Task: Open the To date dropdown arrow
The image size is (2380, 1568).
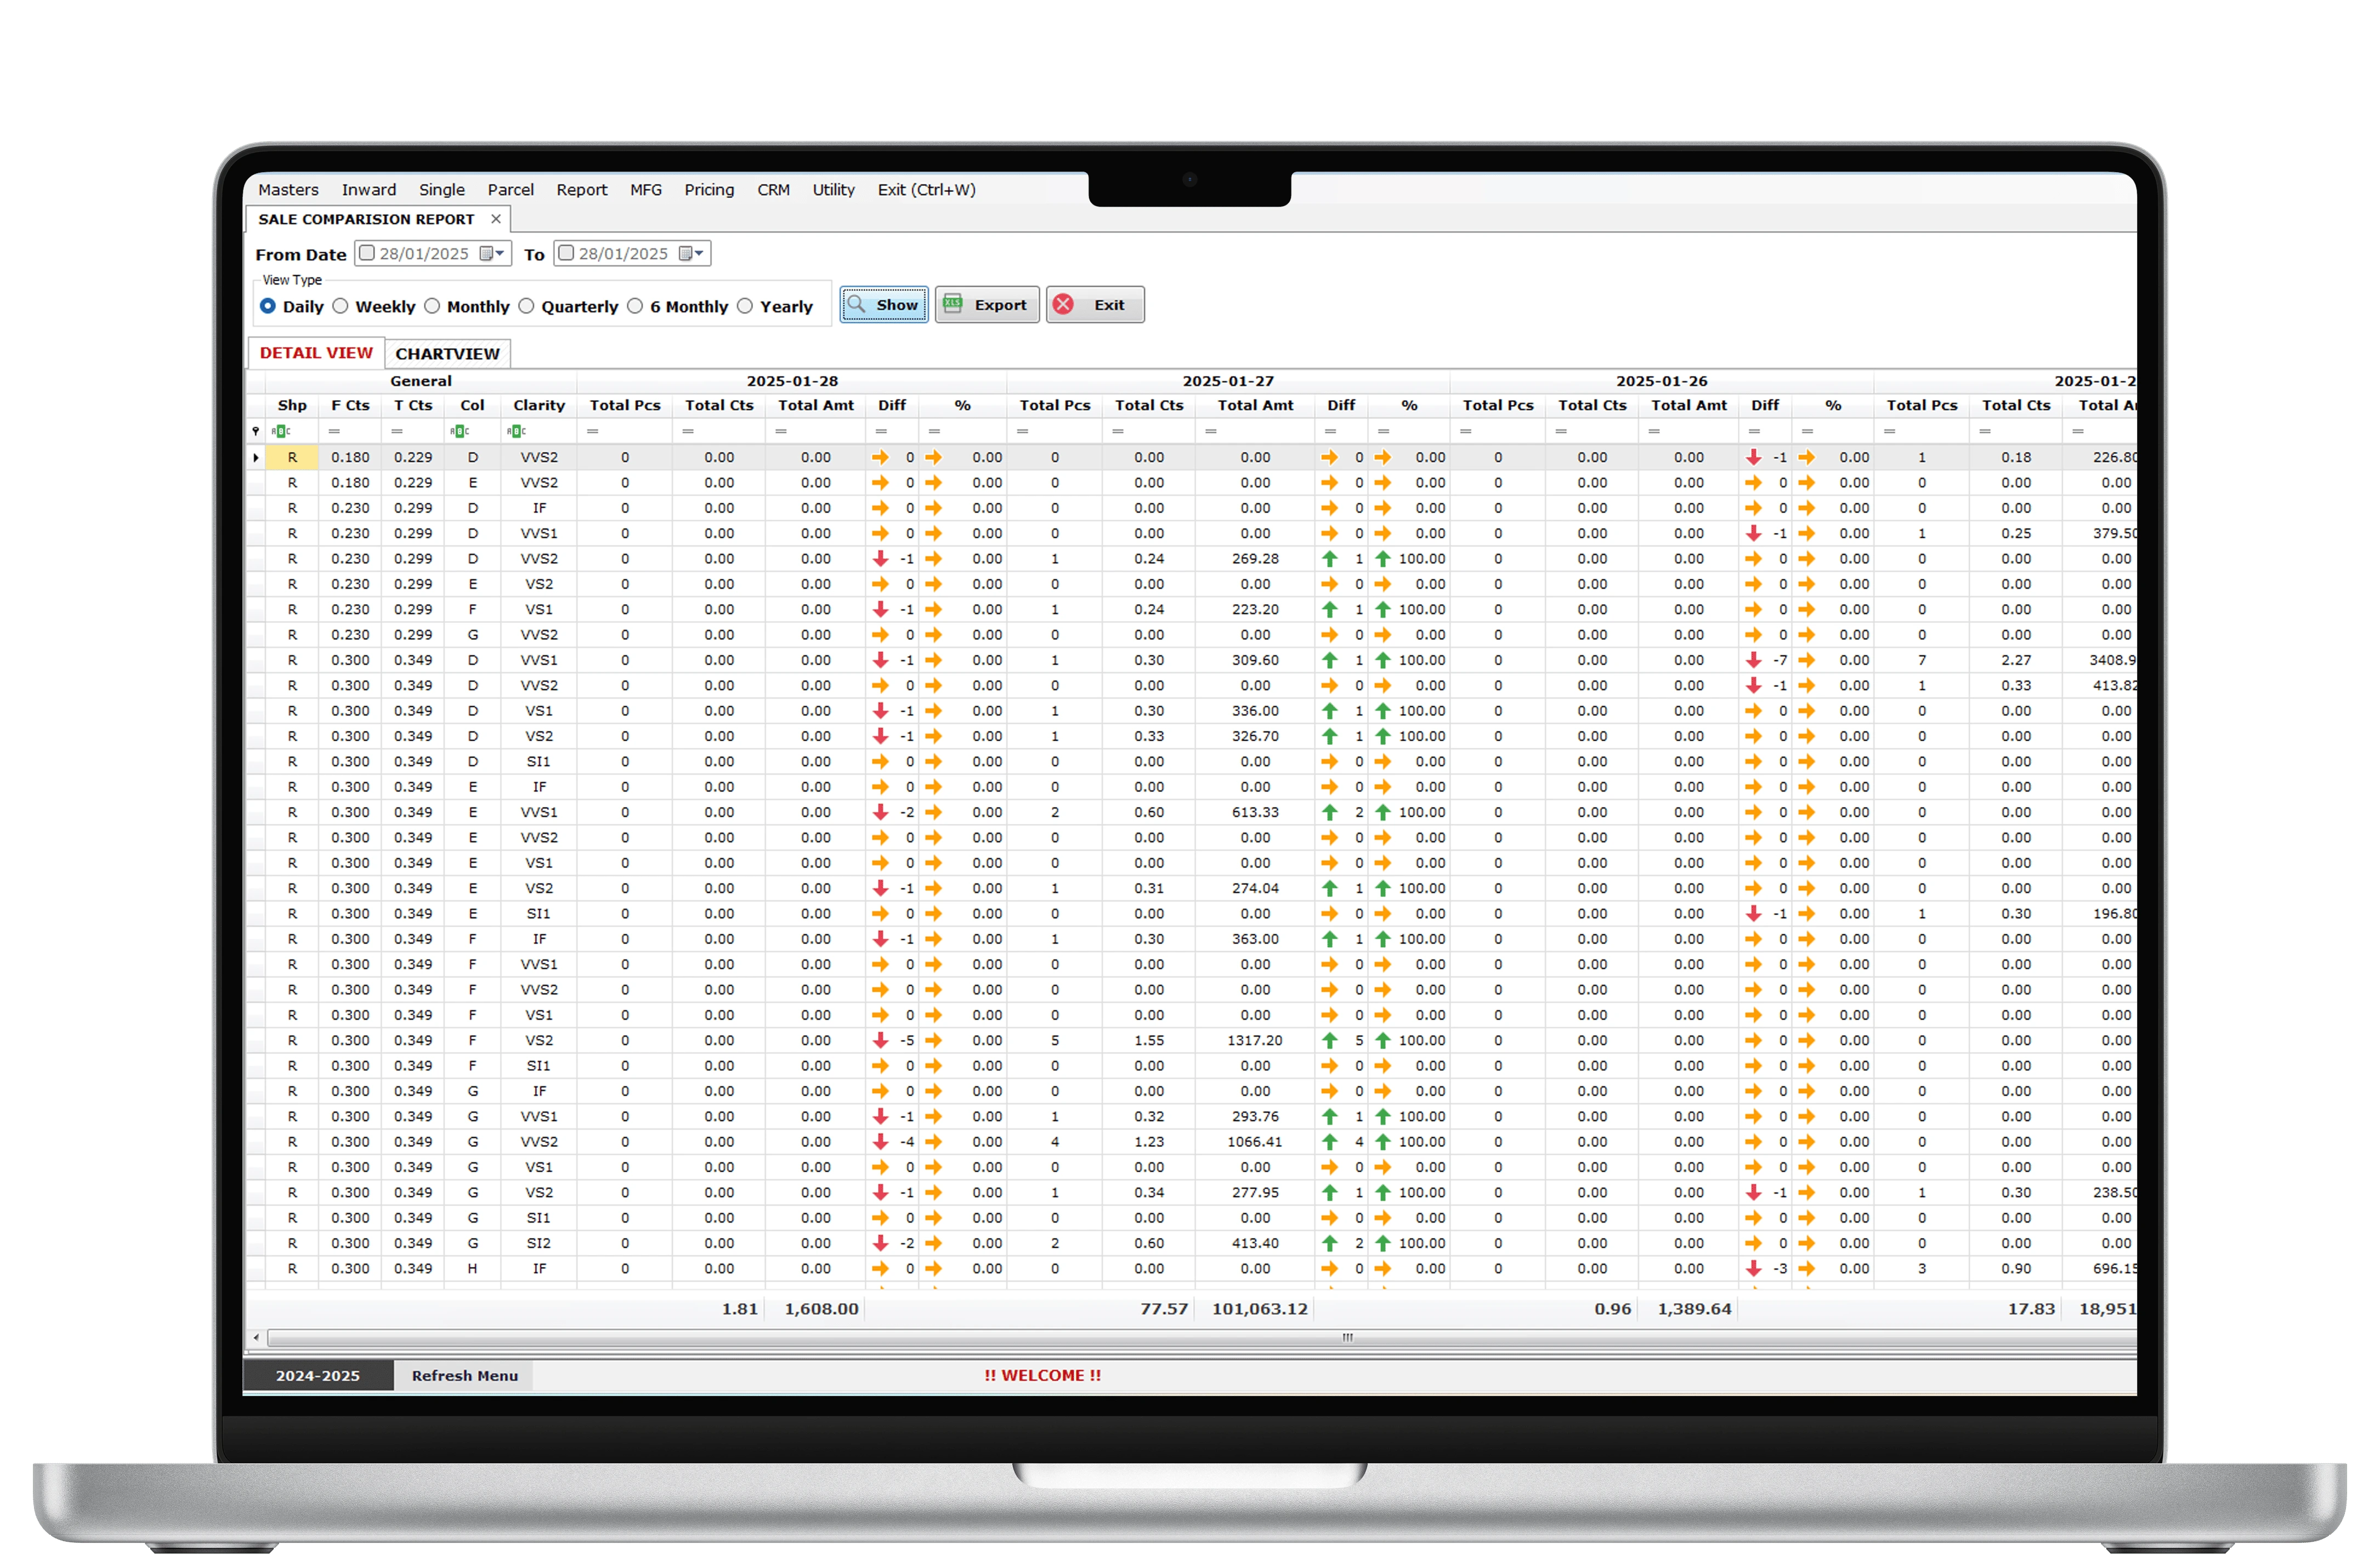Action: click(699, 254)
